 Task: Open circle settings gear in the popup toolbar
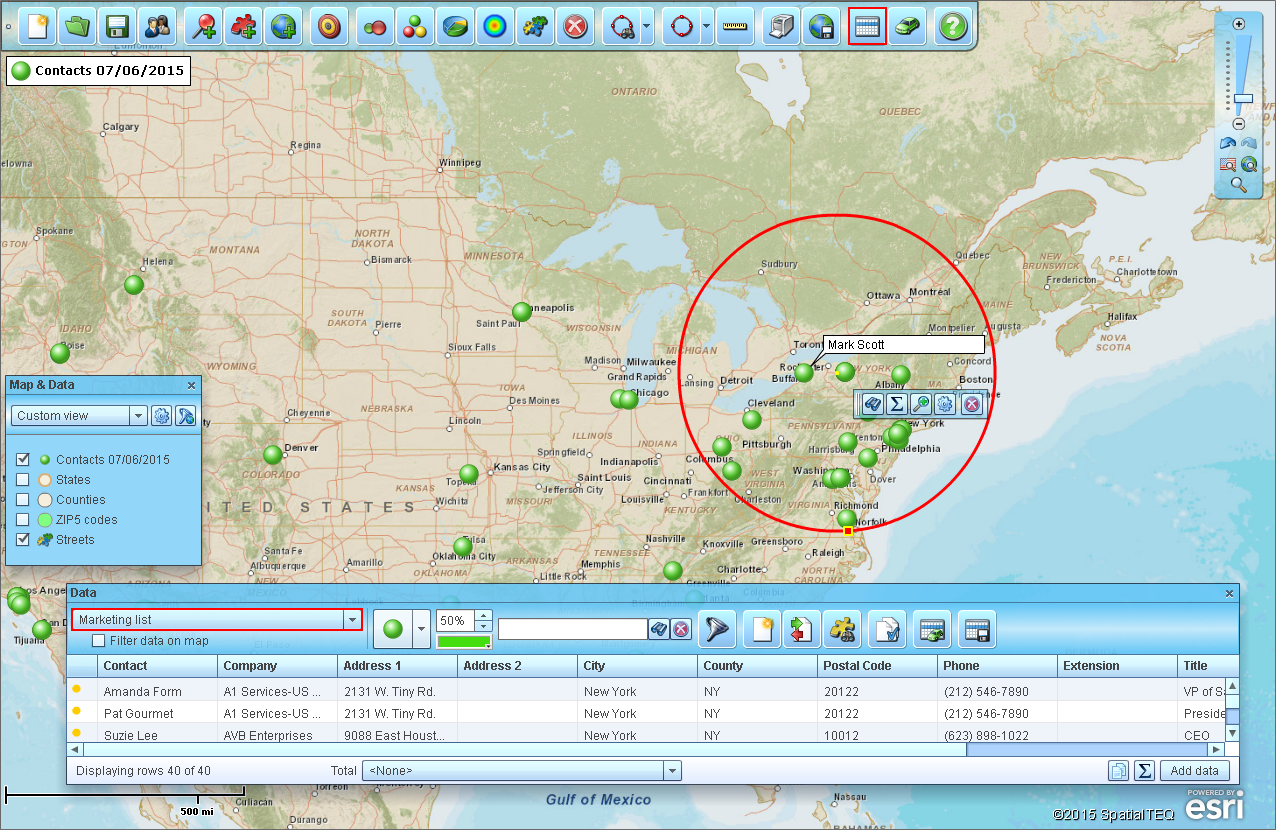click(x=946, y=404)
